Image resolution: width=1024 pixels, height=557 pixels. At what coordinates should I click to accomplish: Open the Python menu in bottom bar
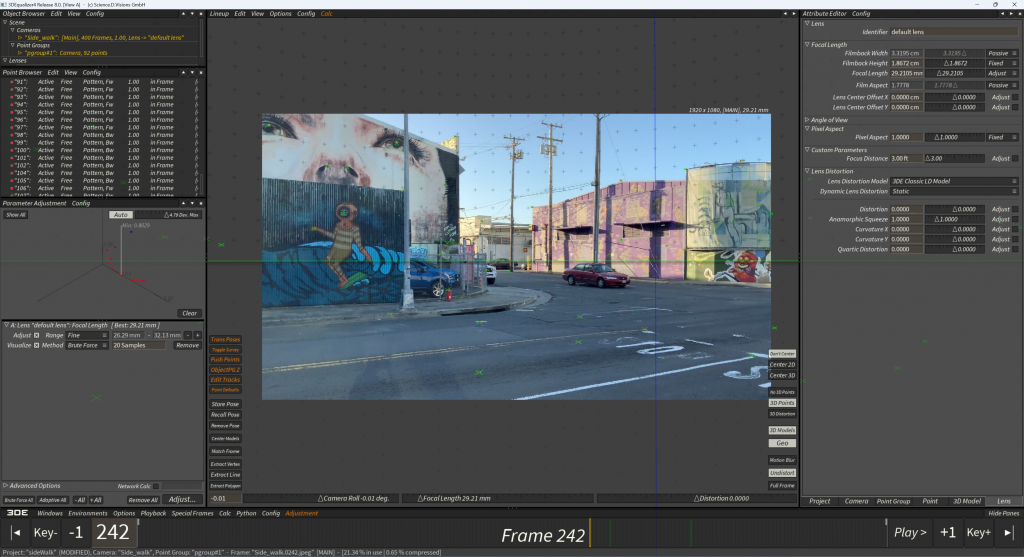coord(246,513)
